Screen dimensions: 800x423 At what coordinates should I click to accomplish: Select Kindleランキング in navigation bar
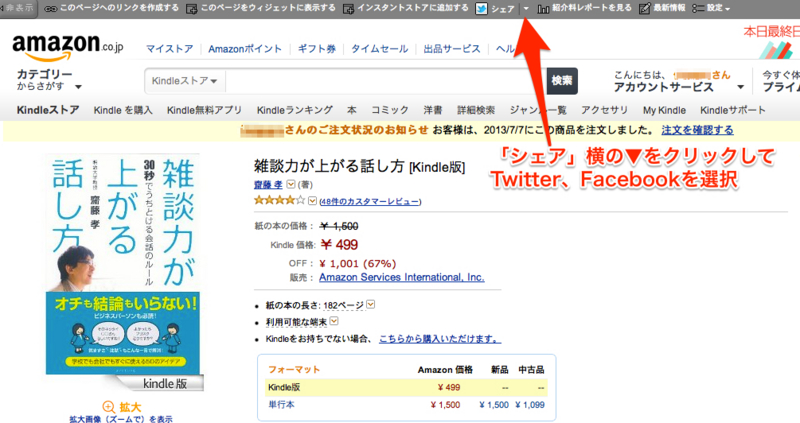294,110
